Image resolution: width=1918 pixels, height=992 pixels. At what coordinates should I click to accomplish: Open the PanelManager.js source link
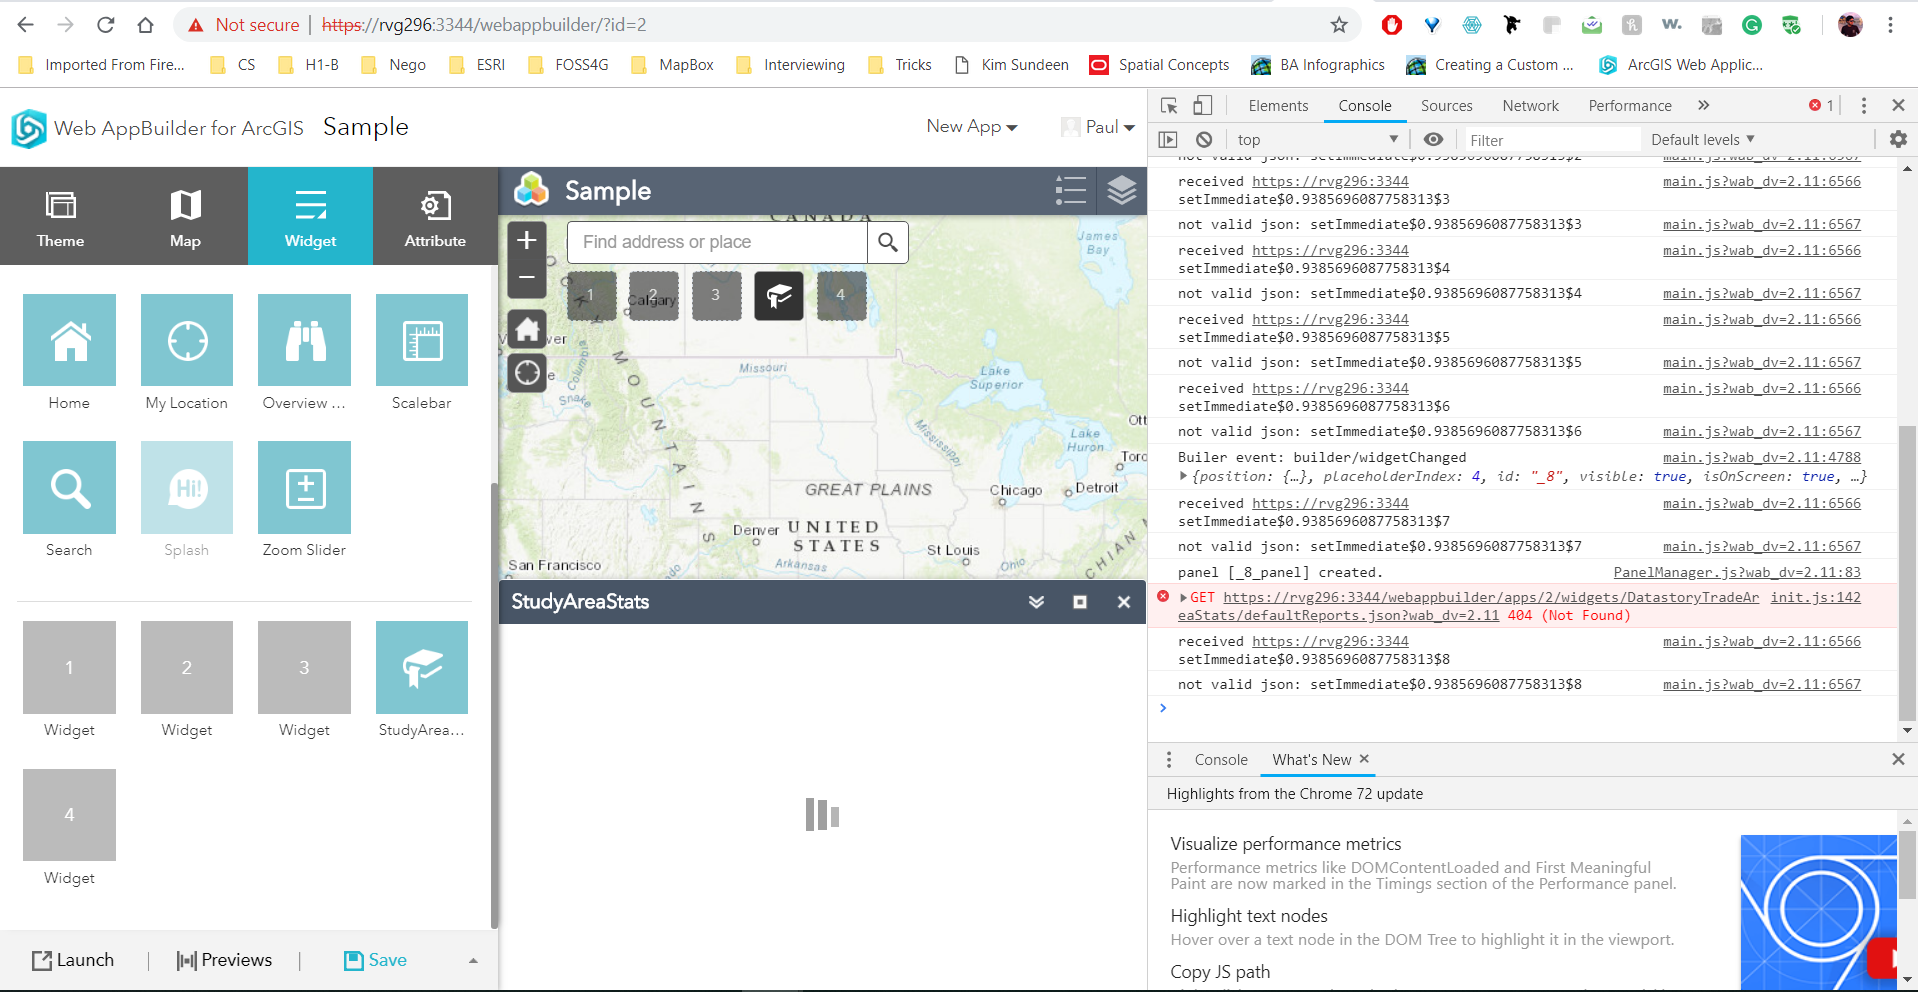(x=1737, y=573)
